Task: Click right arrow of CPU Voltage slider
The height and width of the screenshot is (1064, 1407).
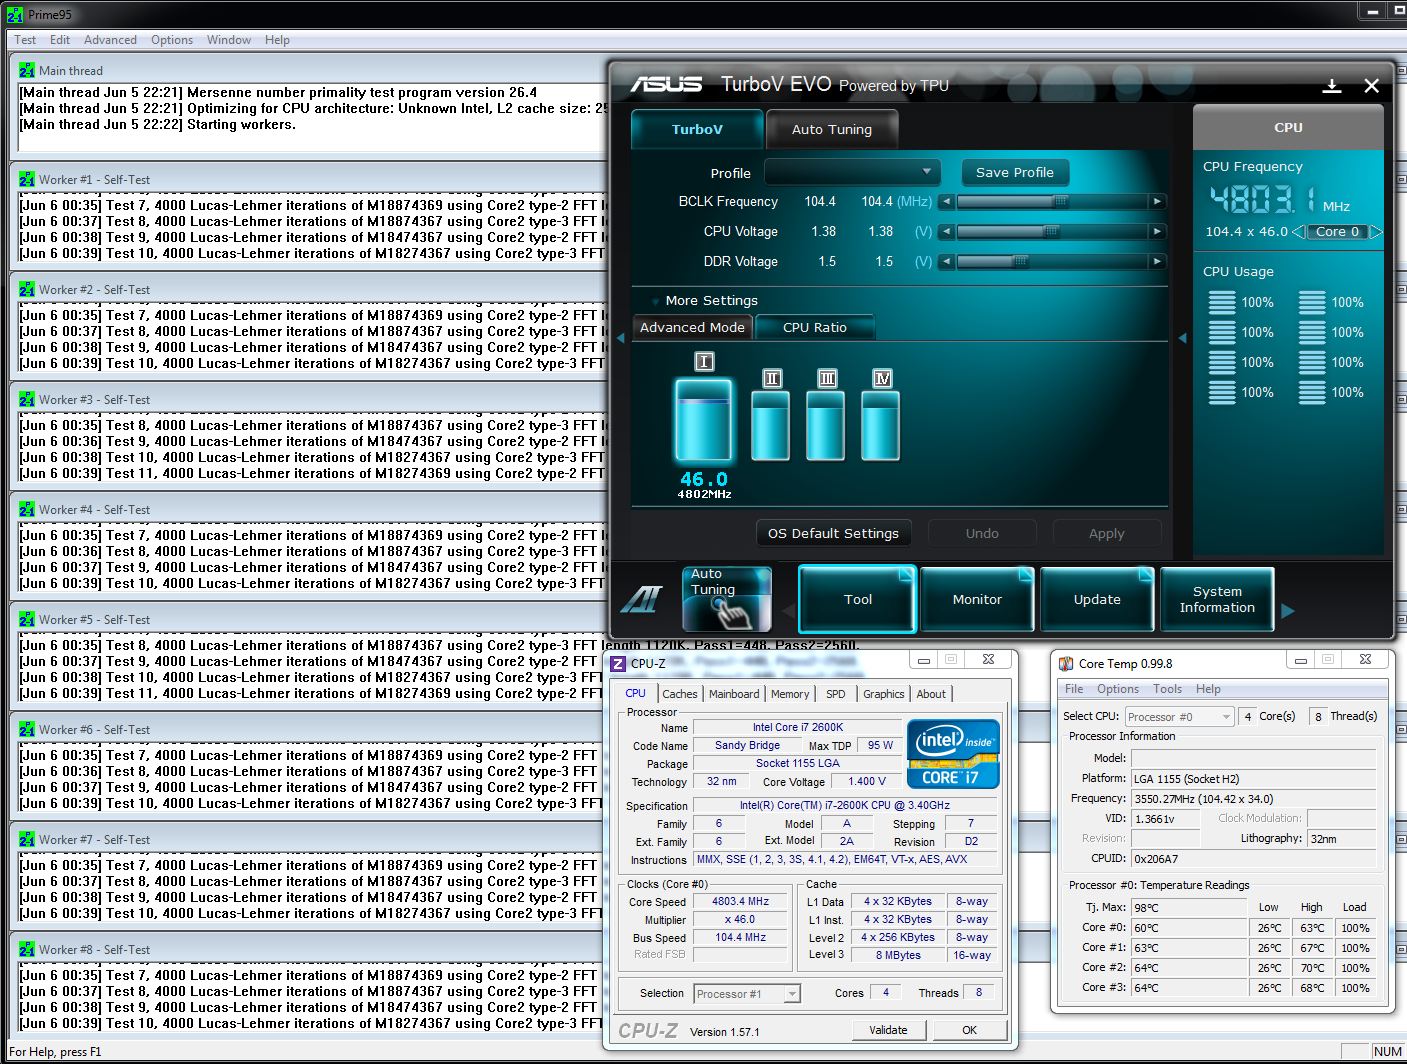Action: 1157,232
